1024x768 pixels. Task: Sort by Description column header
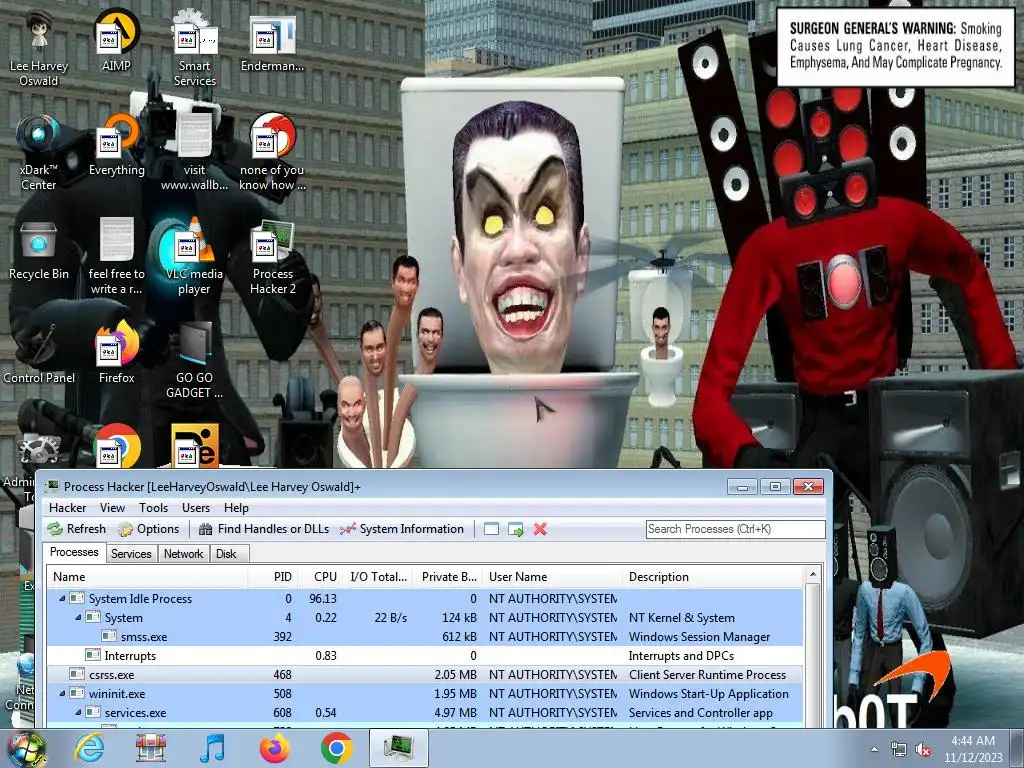(713, 577)
